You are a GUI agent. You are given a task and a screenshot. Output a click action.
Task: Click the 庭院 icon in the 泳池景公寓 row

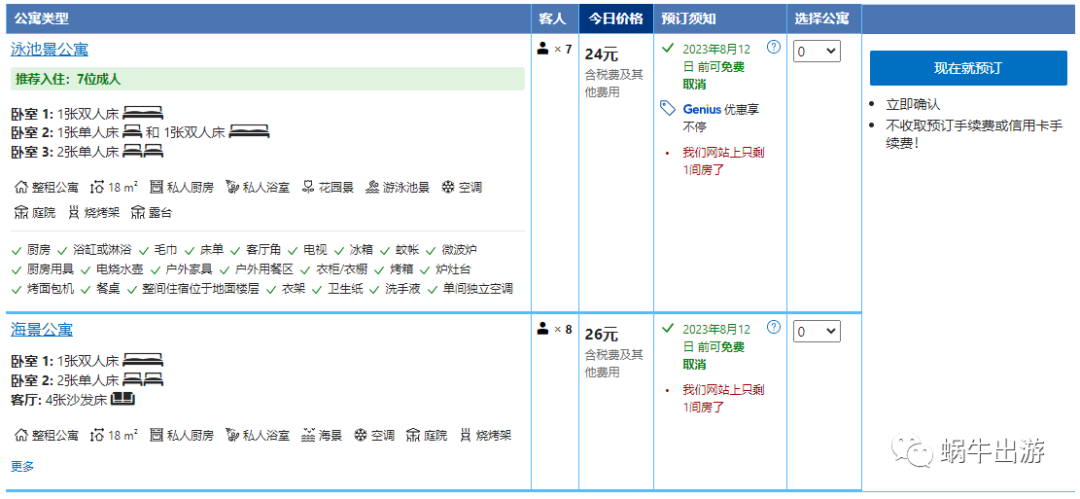point(21,213)
